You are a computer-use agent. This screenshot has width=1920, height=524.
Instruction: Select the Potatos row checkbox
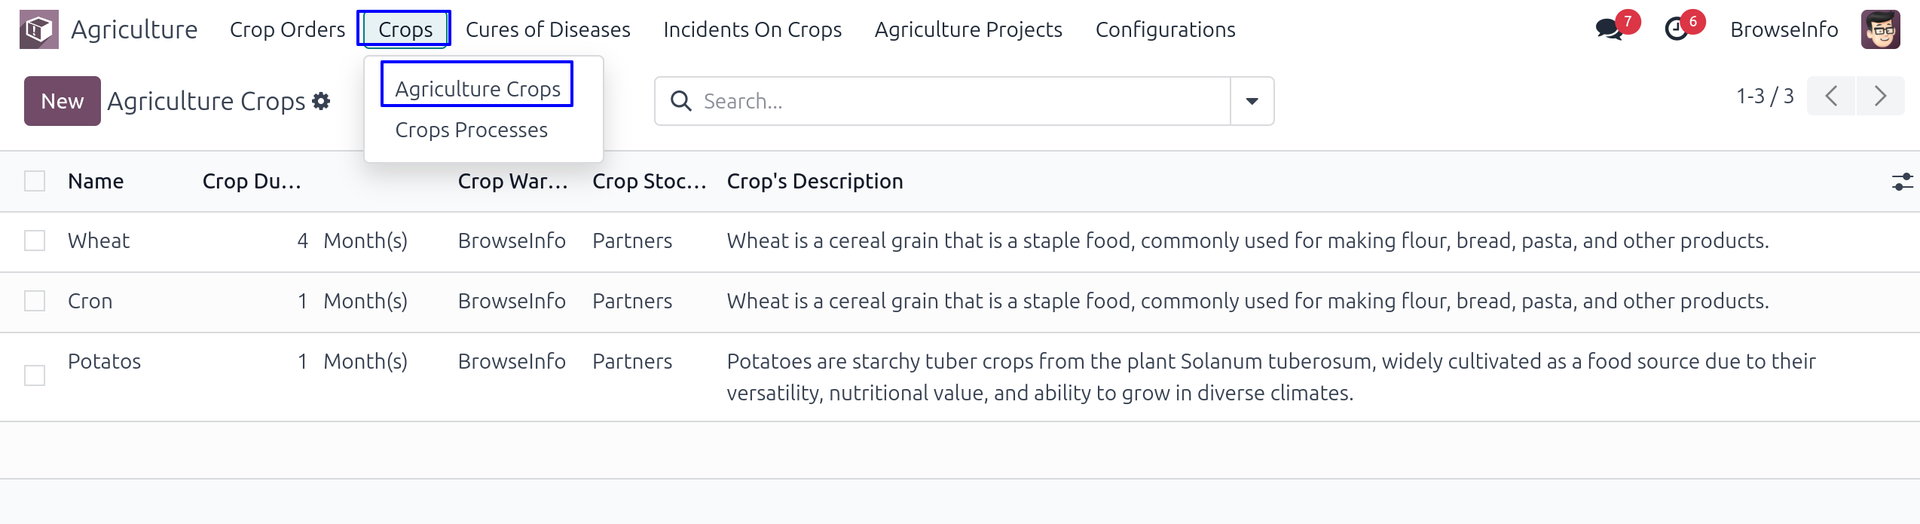pos(35,375)
